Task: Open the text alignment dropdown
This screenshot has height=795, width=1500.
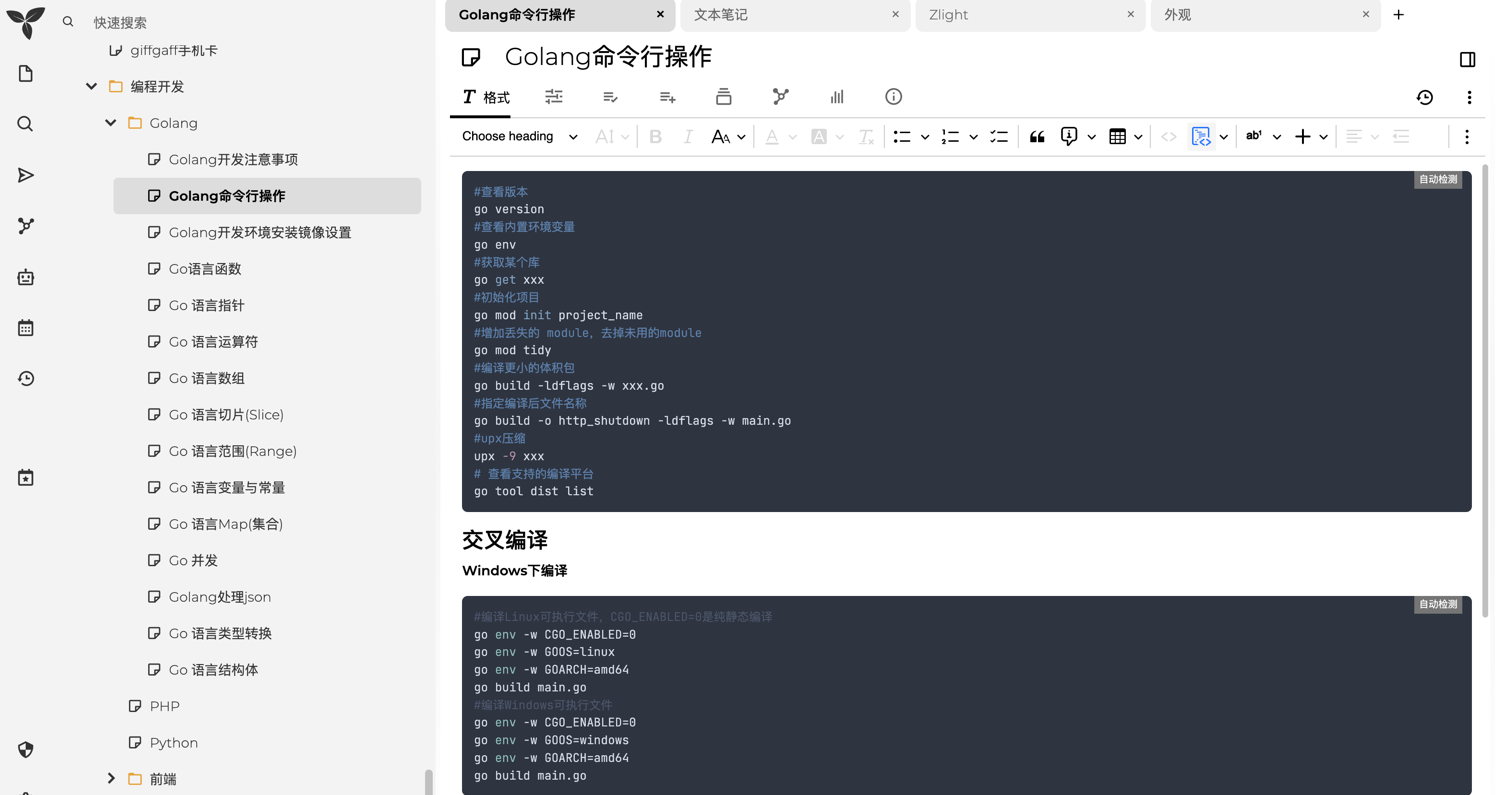Action: (x=1362, y=137)
